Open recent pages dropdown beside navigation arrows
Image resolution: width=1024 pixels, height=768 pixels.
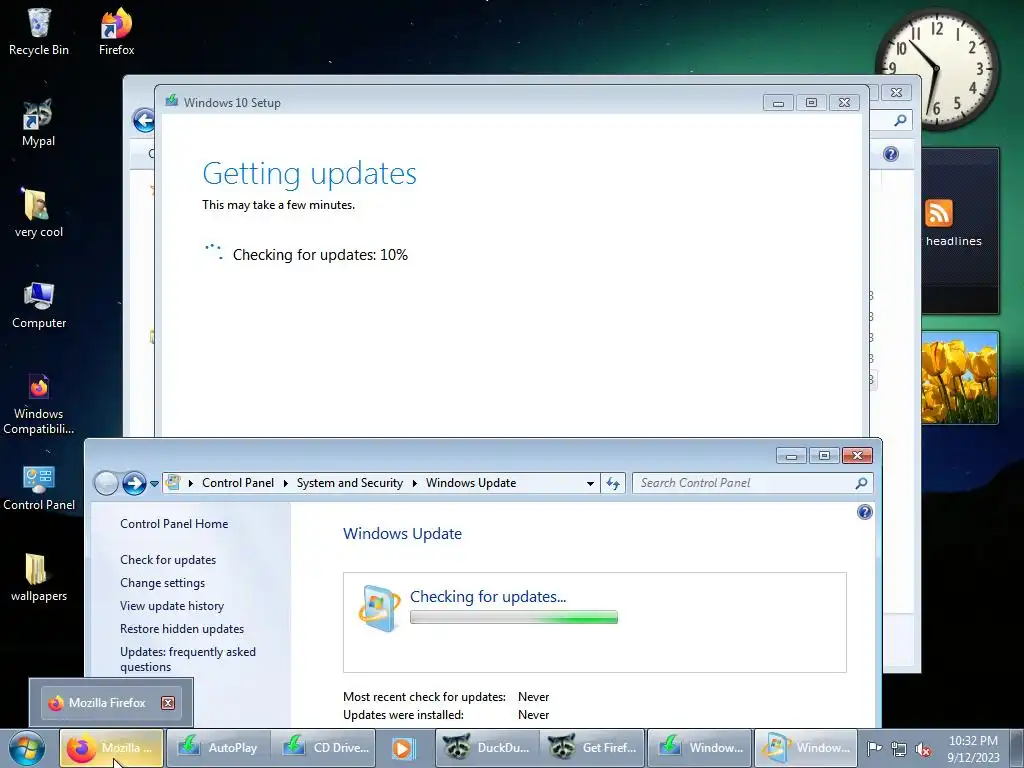(x=154, y=484)
